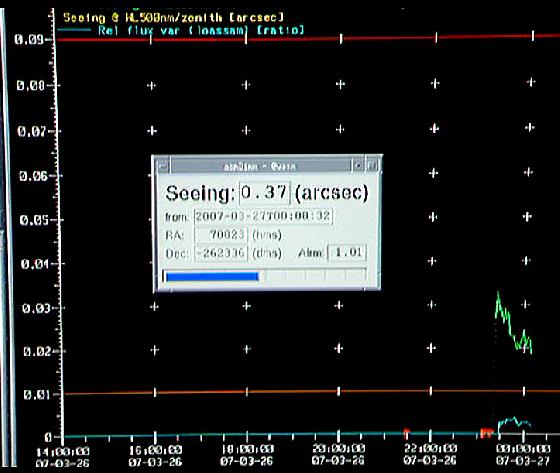Click the 00:00:00 07-03-27 time axis label
The width and height of the screenshot is (560, 473).
523,455
